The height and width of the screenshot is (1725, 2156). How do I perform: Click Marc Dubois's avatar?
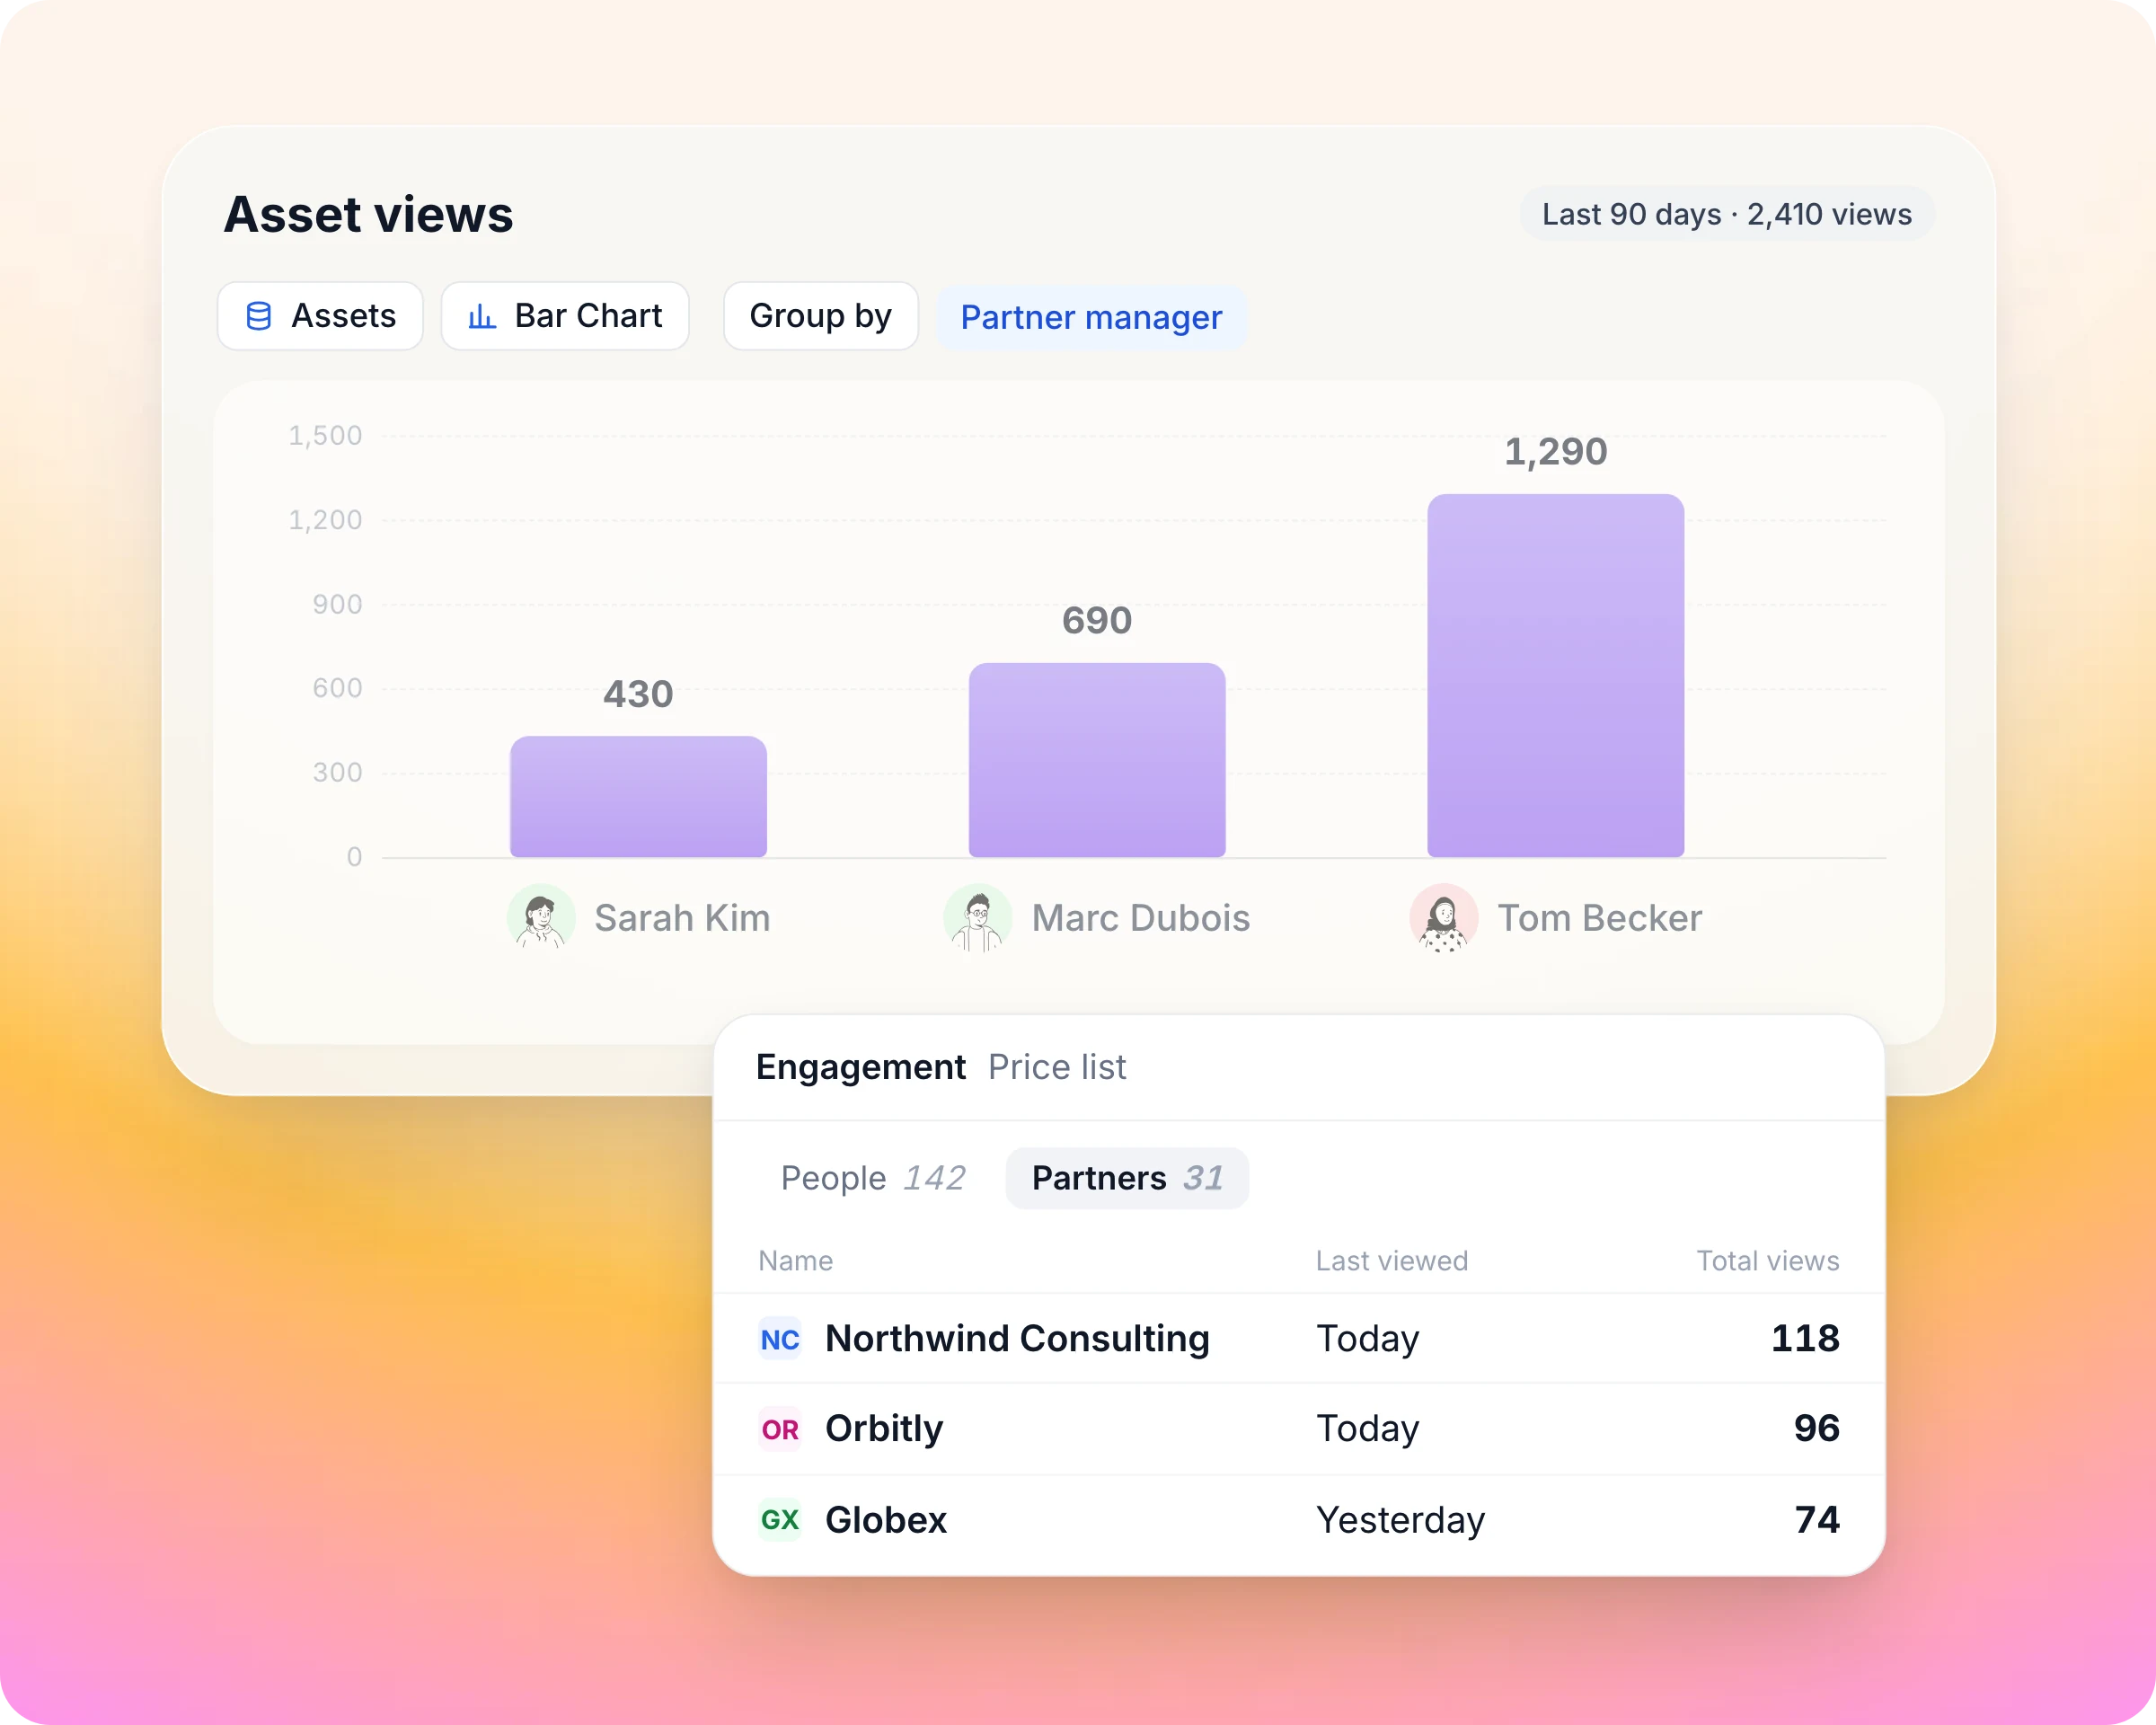(978, 917)
